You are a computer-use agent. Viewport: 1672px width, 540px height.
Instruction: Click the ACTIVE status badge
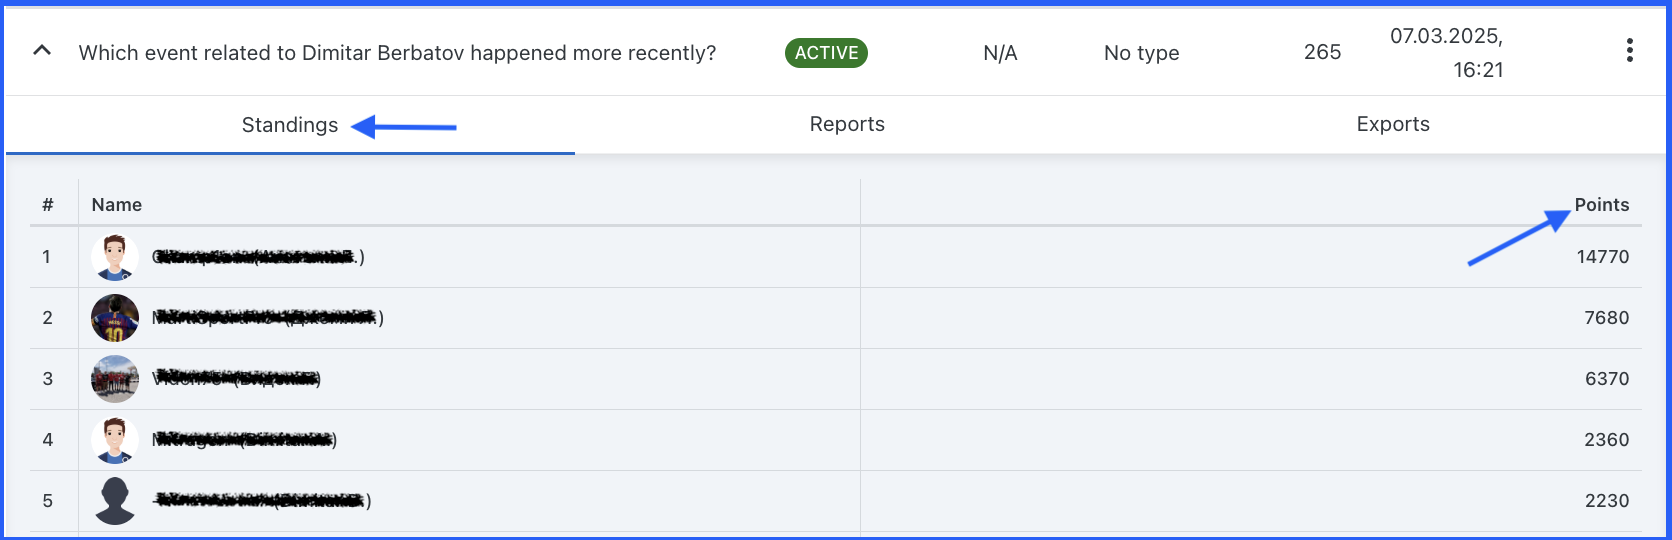pyautogui.click(x=826, y=53)
